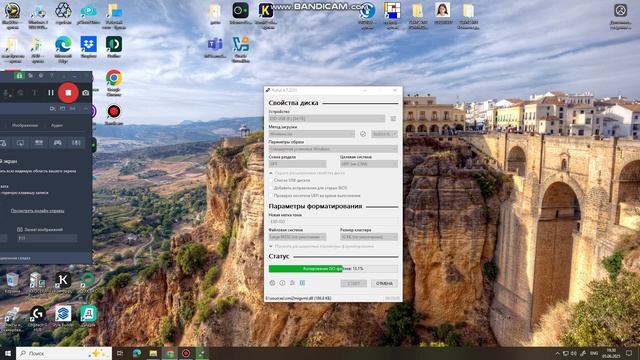
Task: Stop the Bandicam recording with red stop button
Action: point(68,93)
